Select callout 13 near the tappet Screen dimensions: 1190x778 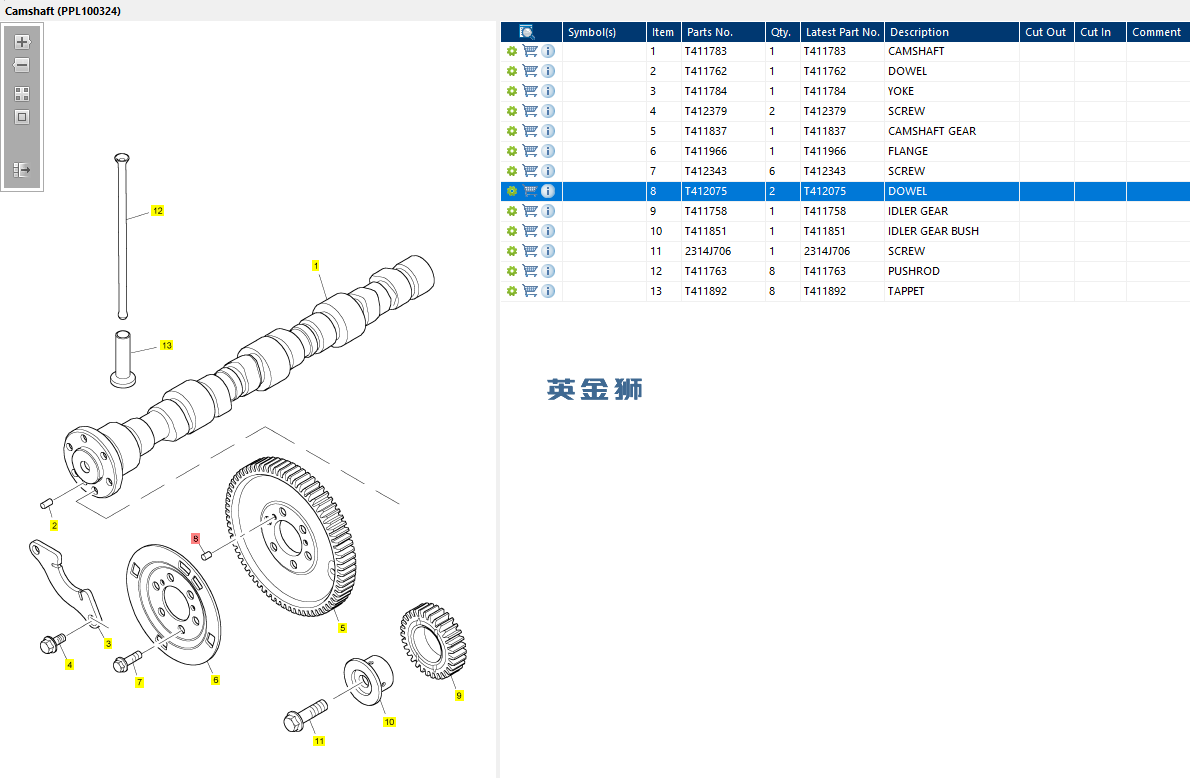(166, 345)
